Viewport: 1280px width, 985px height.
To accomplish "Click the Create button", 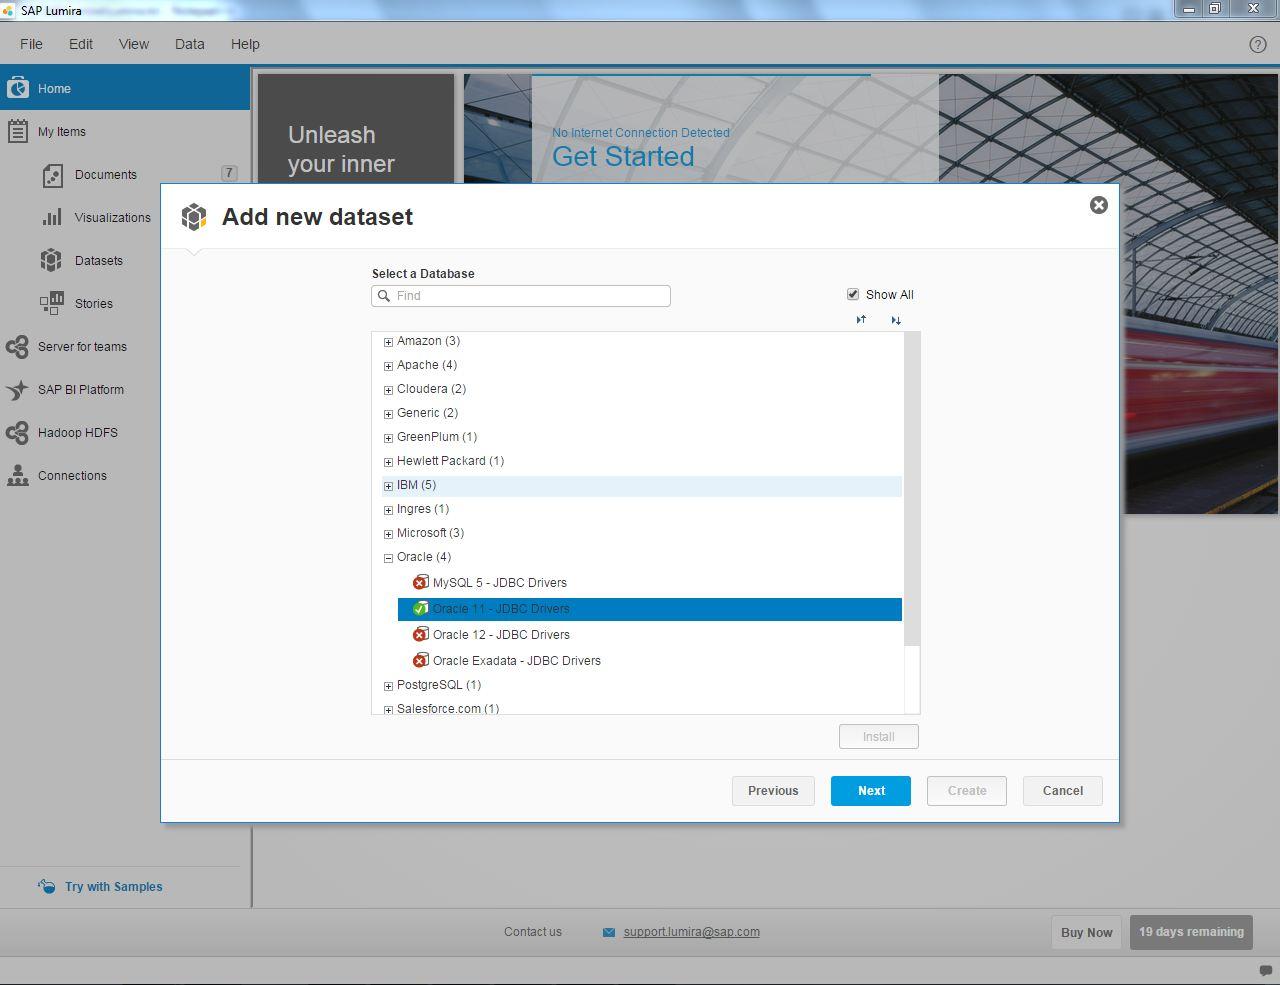I will point(967,791).
